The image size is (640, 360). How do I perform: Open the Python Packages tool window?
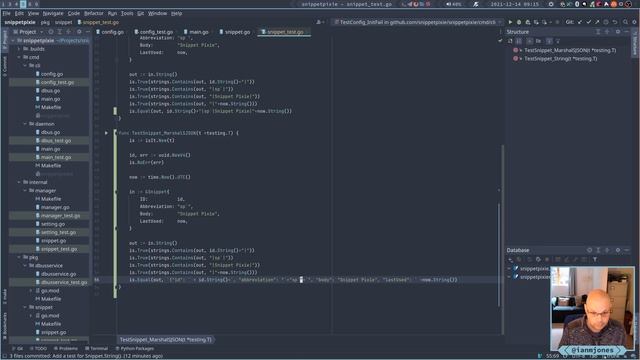[135, 349]
